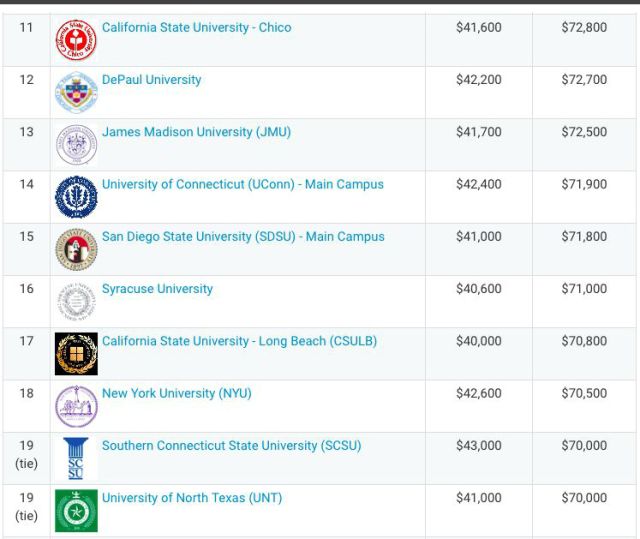This screenshot has width=640, height=539.
Task: Open University of North Texas (UNT) link
Action: click(192, 497)
